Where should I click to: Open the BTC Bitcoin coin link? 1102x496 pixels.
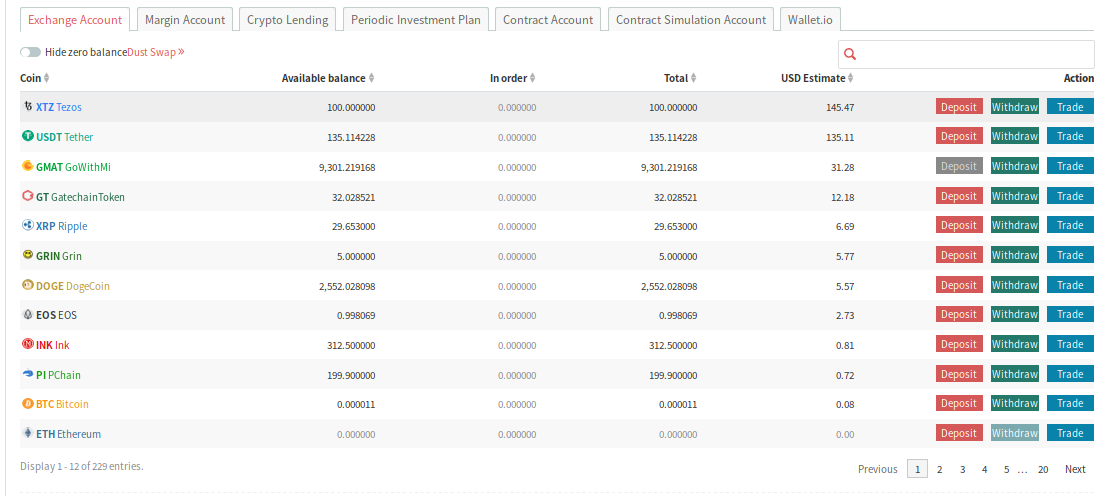(63, 404)
